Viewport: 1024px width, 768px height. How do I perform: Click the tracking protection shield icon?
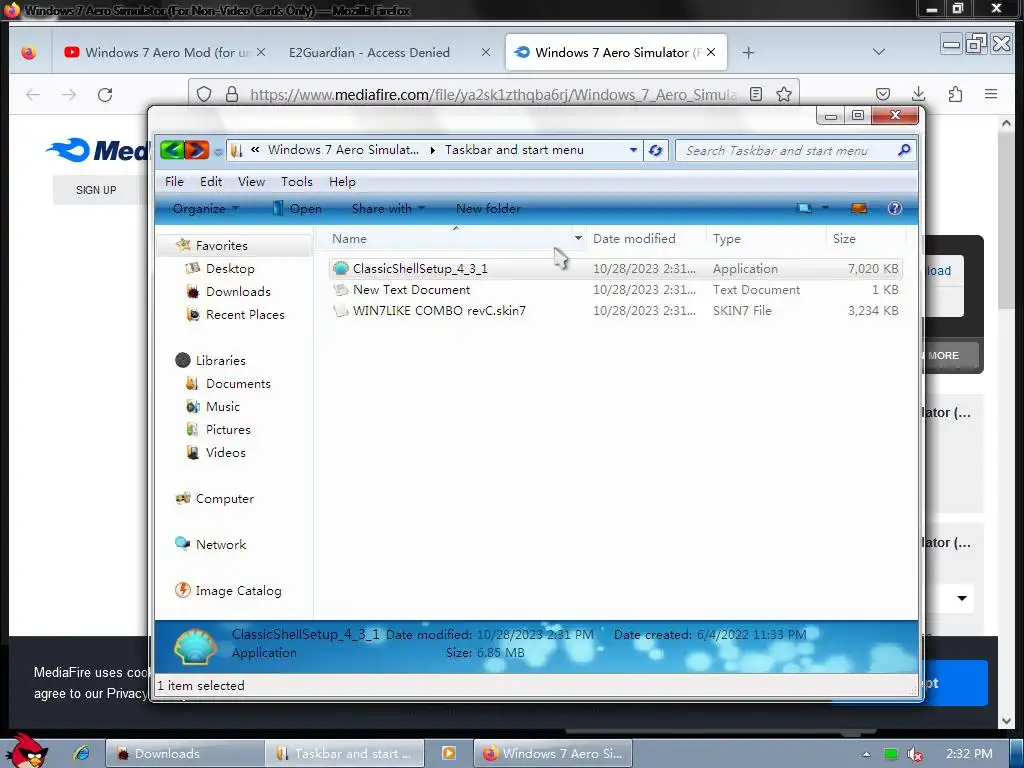pyautogui.click(x=204, y=94)
